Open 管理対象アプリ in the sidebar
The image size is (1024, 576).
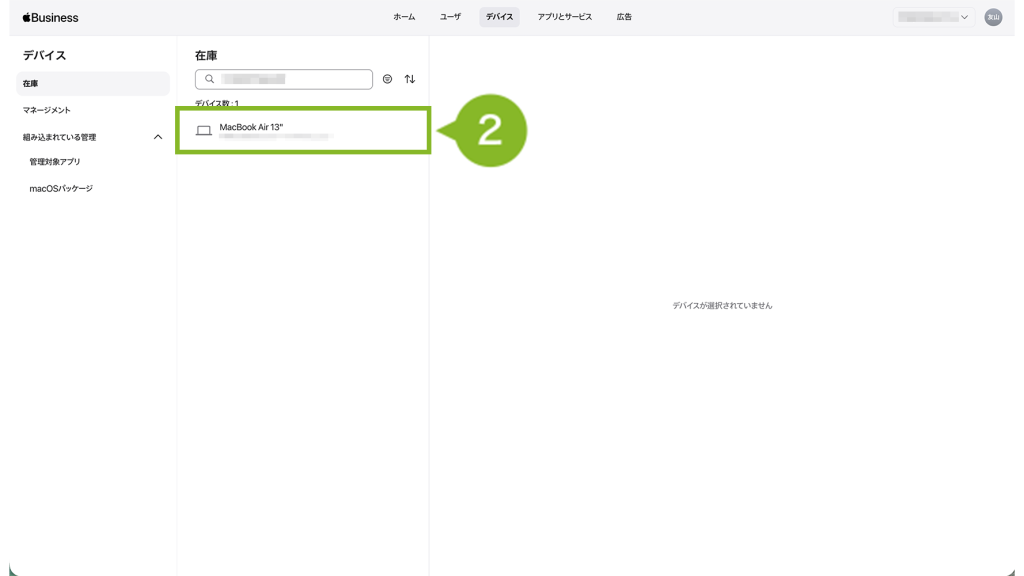point(55,162)
